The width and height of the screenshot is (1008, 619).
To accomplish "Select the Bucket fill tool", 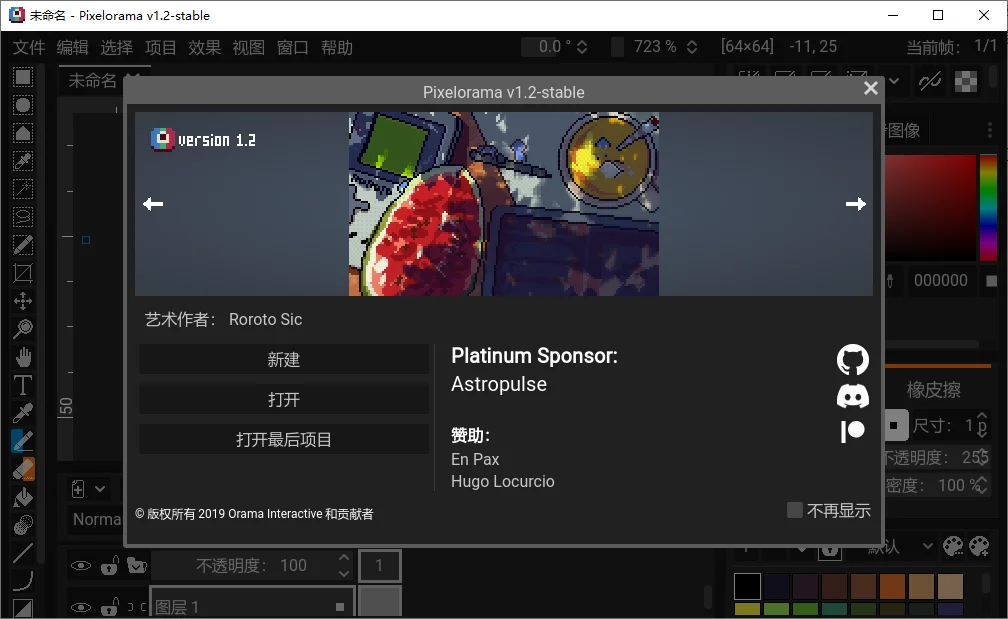I will pyautogui.click(x=22, y=497).
